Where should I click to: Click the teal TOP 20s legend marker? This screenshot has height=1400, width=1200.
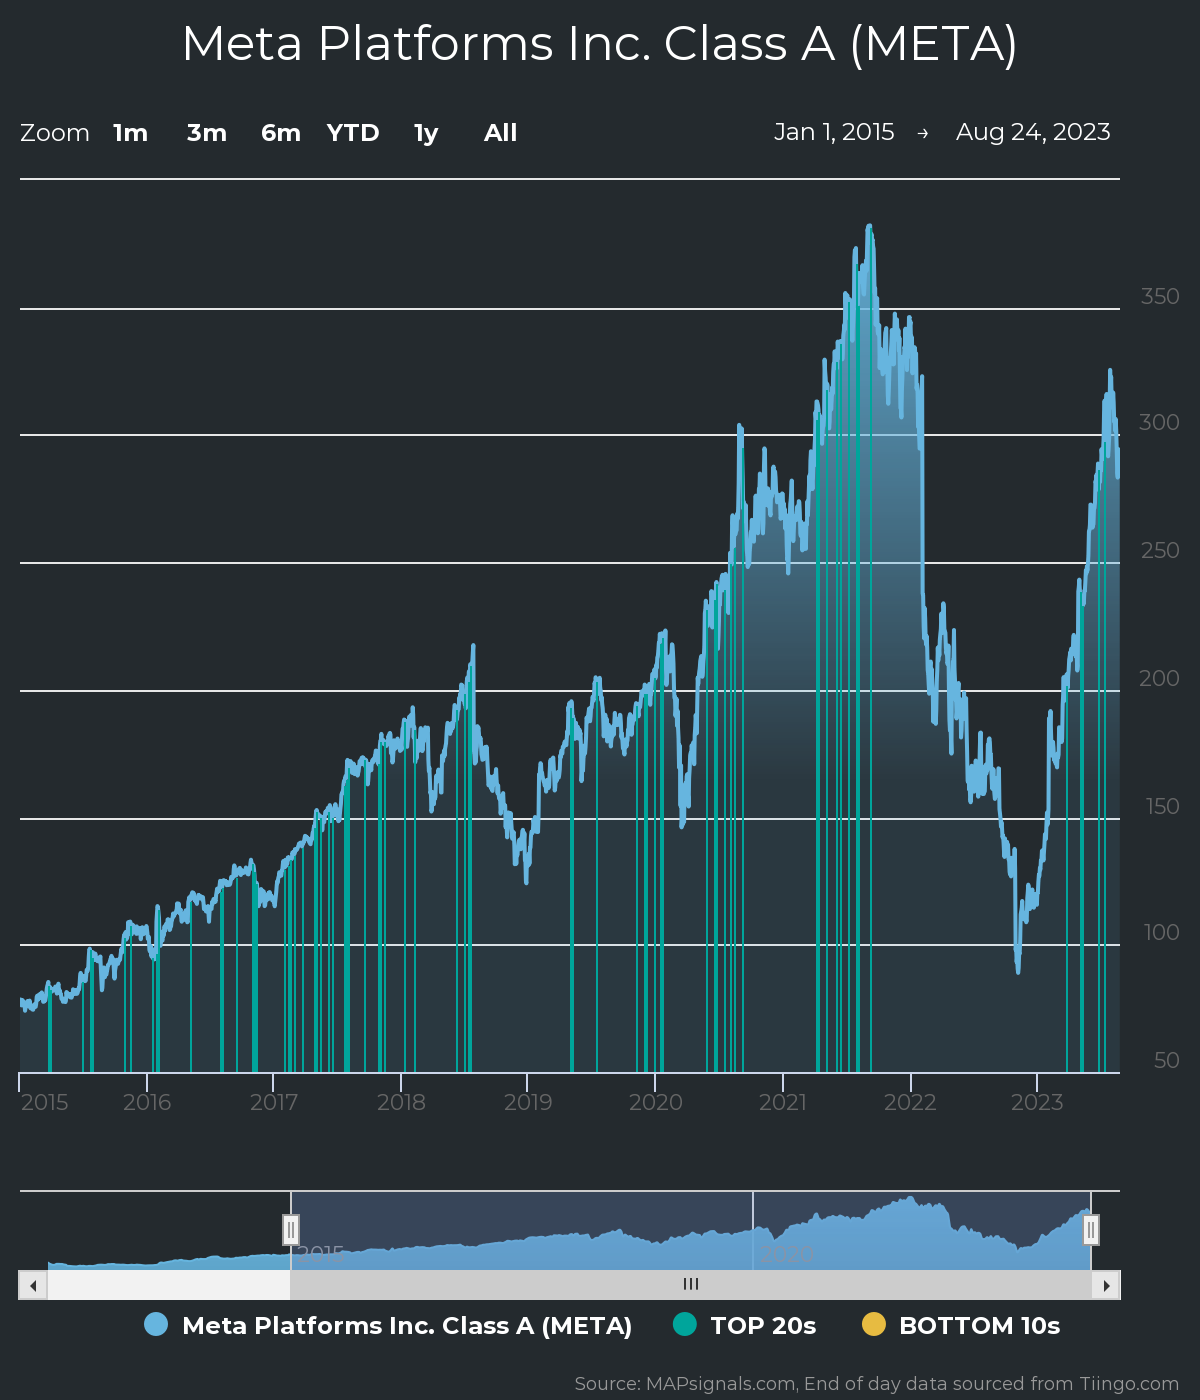(x=688, y=1325)
